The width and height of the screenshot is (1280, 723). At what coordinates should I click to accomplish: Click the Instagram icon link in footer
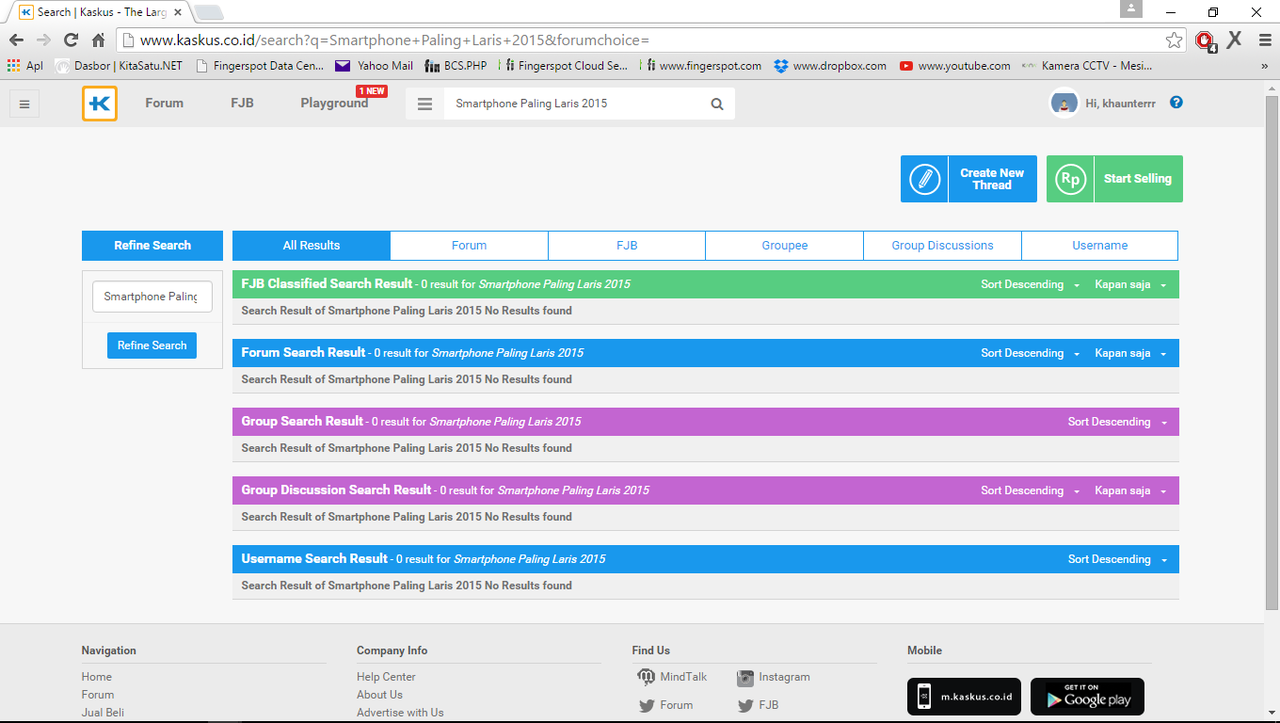pyautogui.click(x=745, y=678)
